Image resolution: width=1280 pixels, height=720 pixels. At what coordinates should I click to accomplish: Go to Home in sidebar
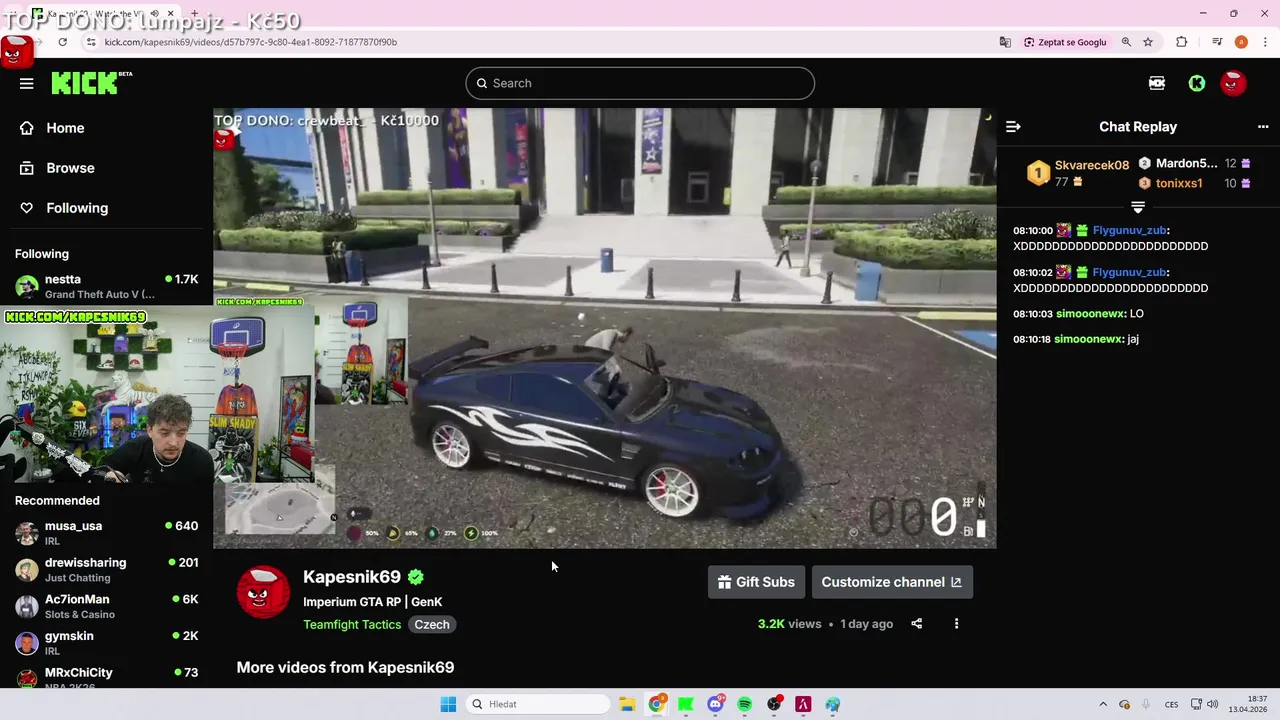click(65, 128)
